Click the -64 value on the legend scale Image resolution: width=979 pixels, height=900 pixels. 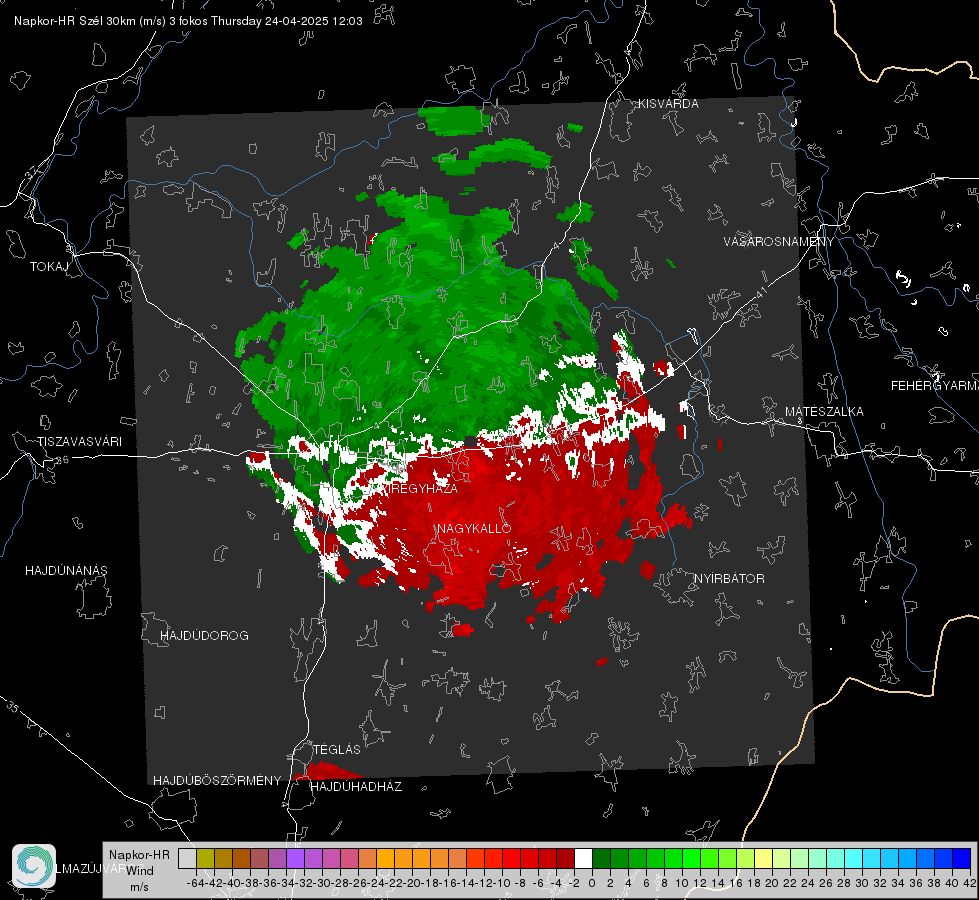(195, 883)
